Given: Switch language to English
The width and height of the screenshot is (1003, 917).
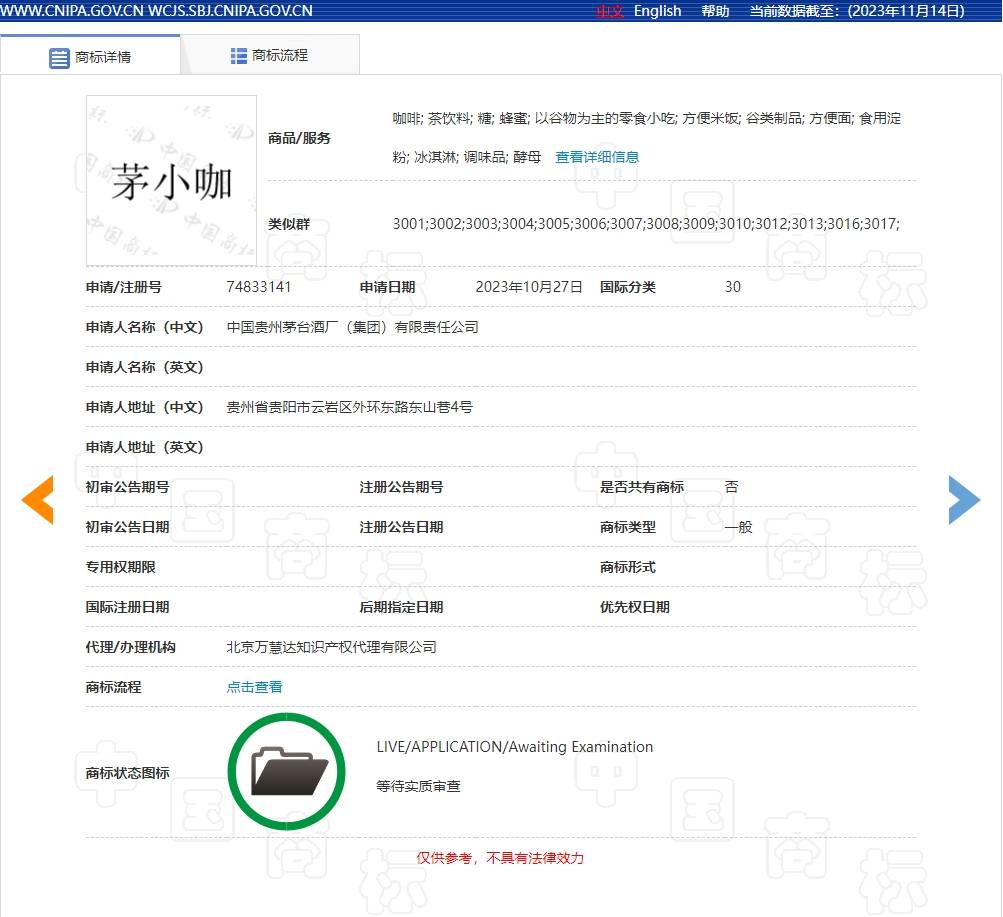Looking at the screenshot, I should coord(657,11).
